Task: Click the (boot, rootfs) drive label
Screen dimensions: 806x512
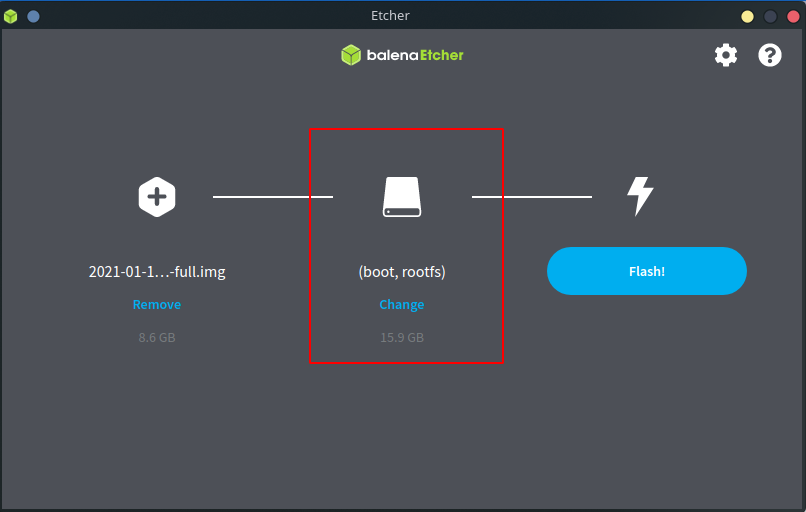Action: 402,271
